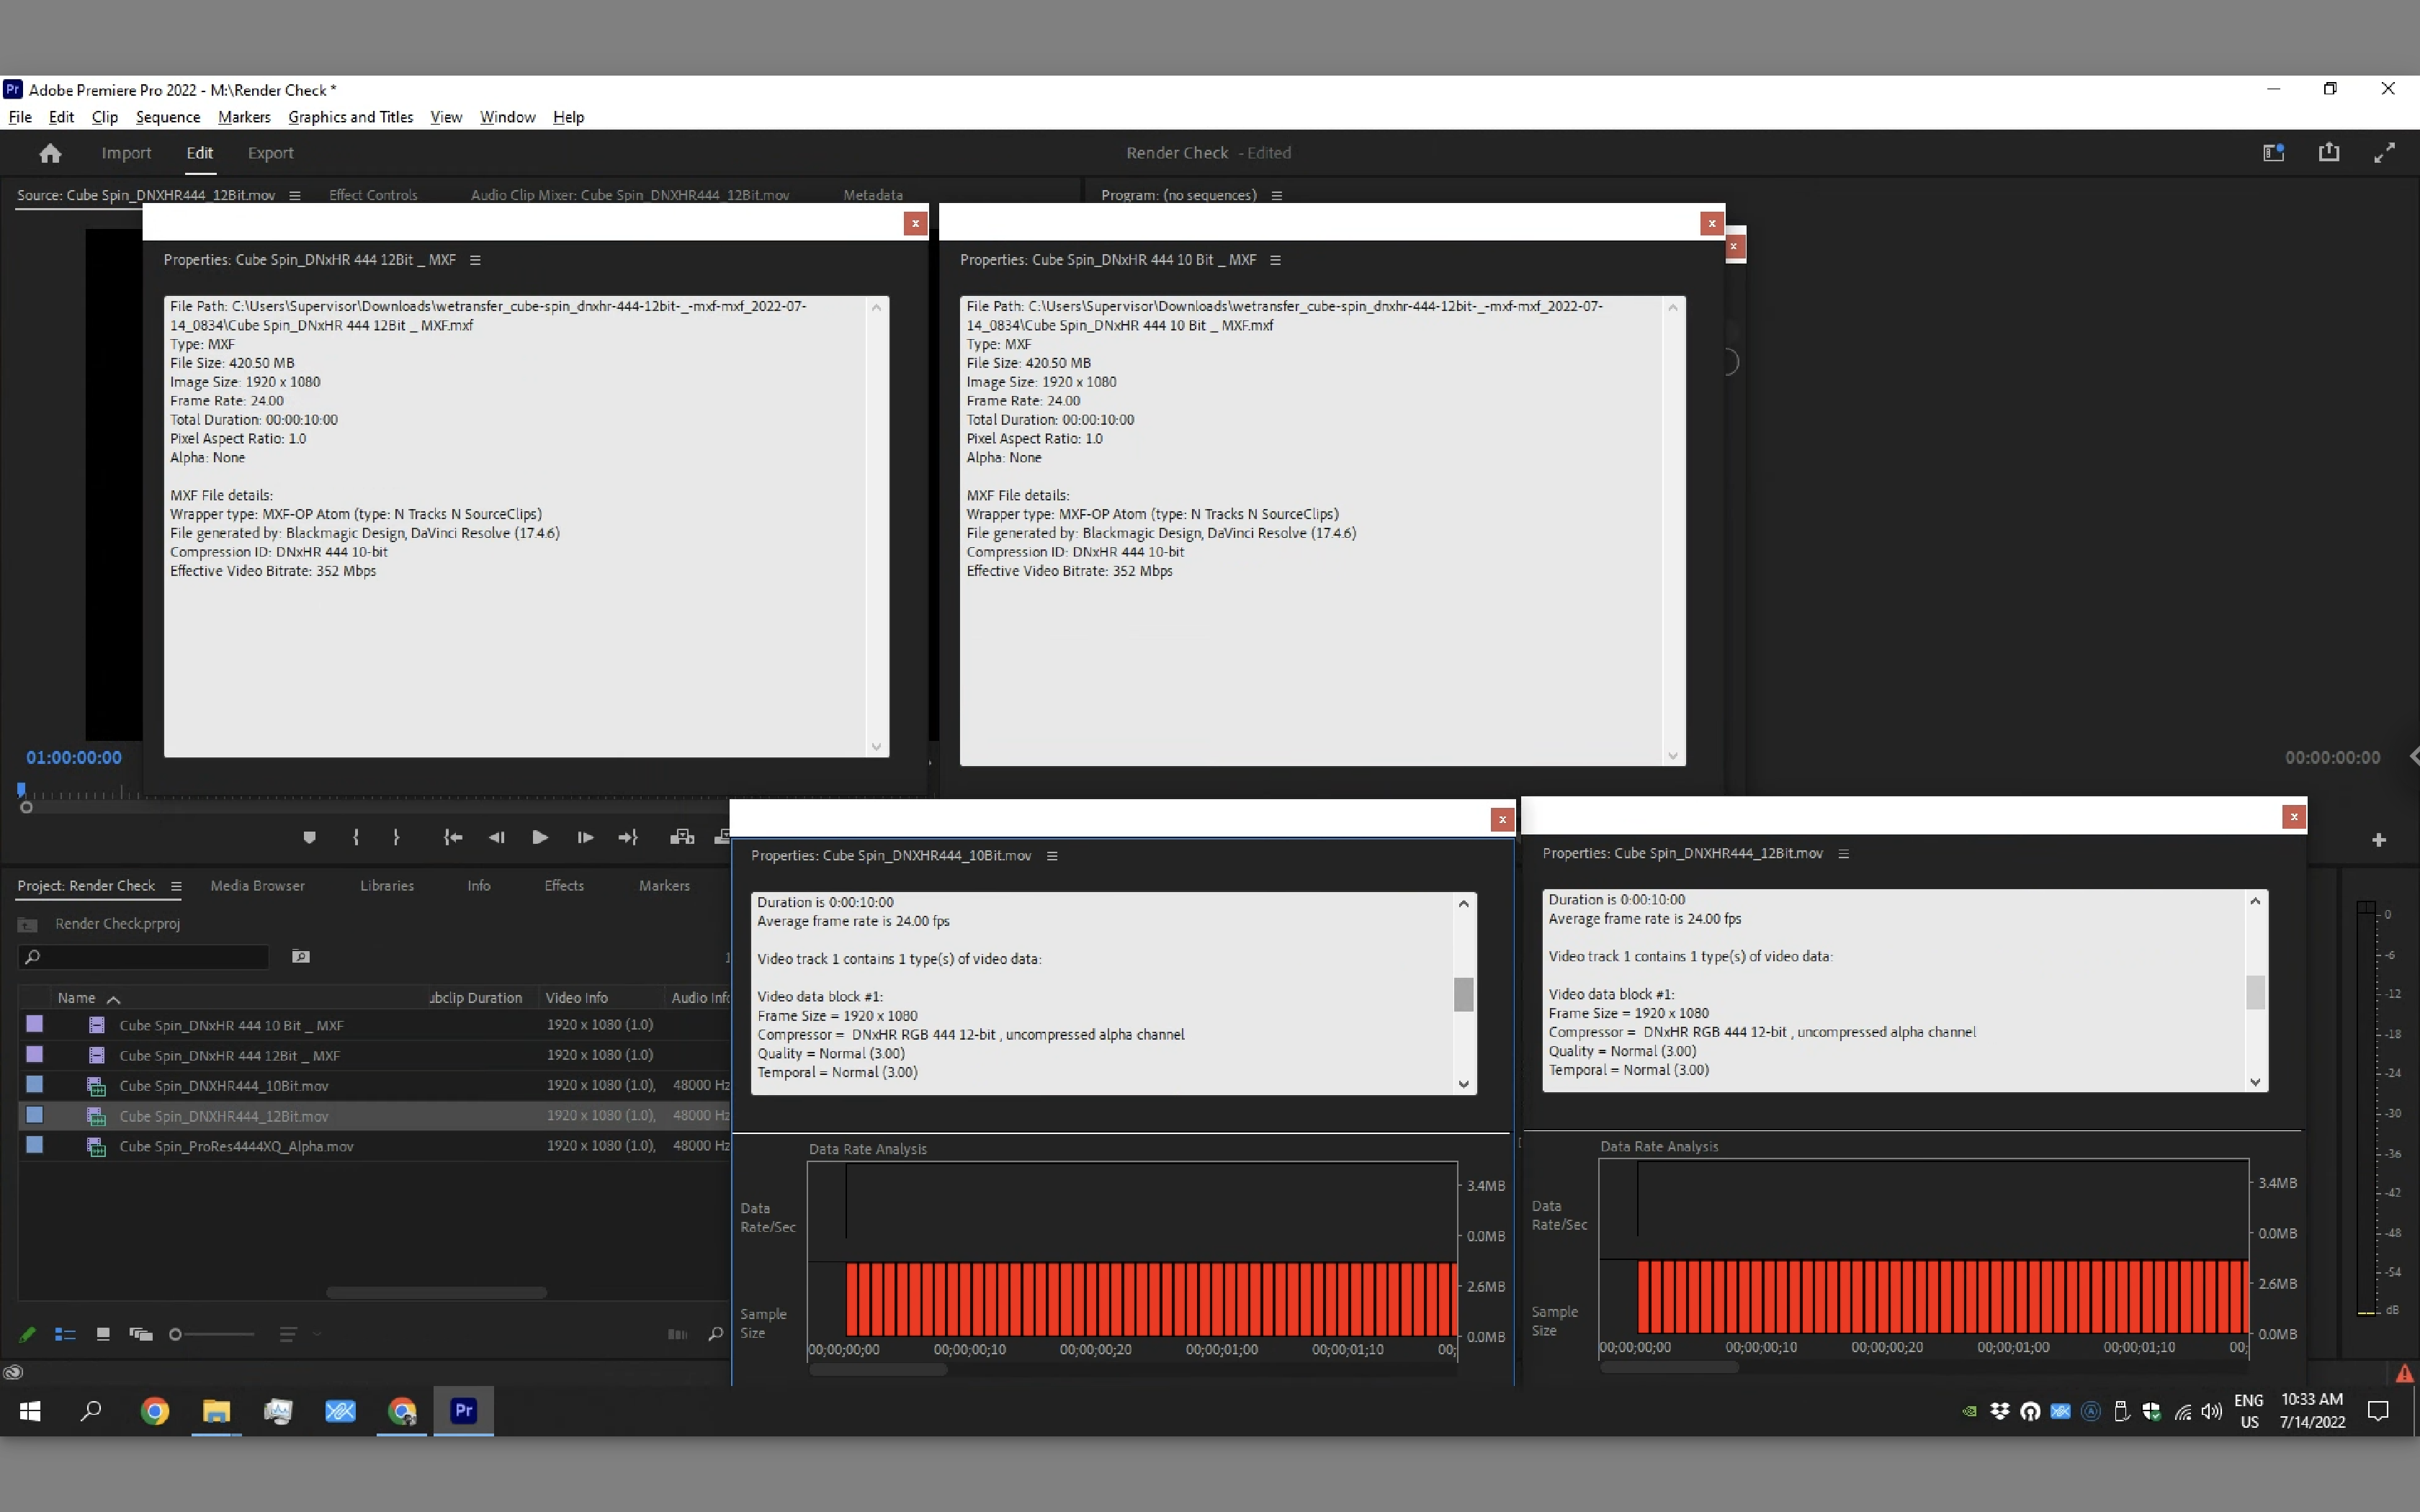Open Properties panel menu for Cube Spin DNxHR 444 12Bit
This screenshot has height=1512, width=2420.
point(474,259)
